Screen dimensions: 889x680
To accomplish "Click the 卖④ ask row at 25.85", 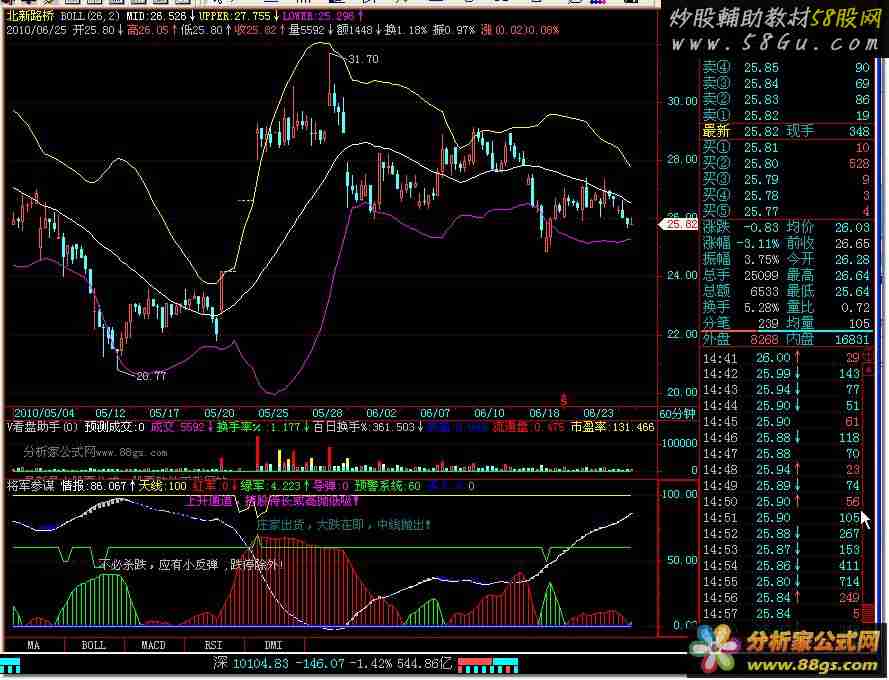I will tap(786, 67).
